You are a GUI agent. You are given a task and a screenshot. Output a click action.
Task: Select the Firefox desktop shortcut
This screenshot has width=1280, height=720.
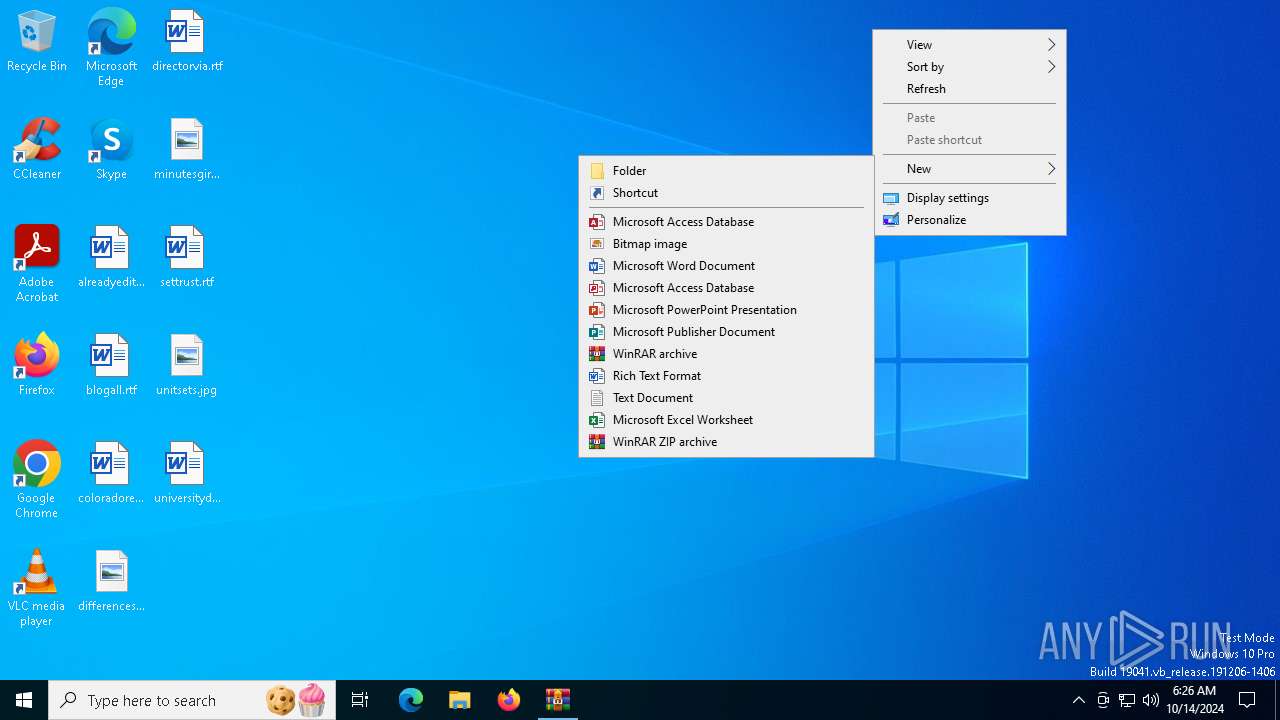click(37, 366)
